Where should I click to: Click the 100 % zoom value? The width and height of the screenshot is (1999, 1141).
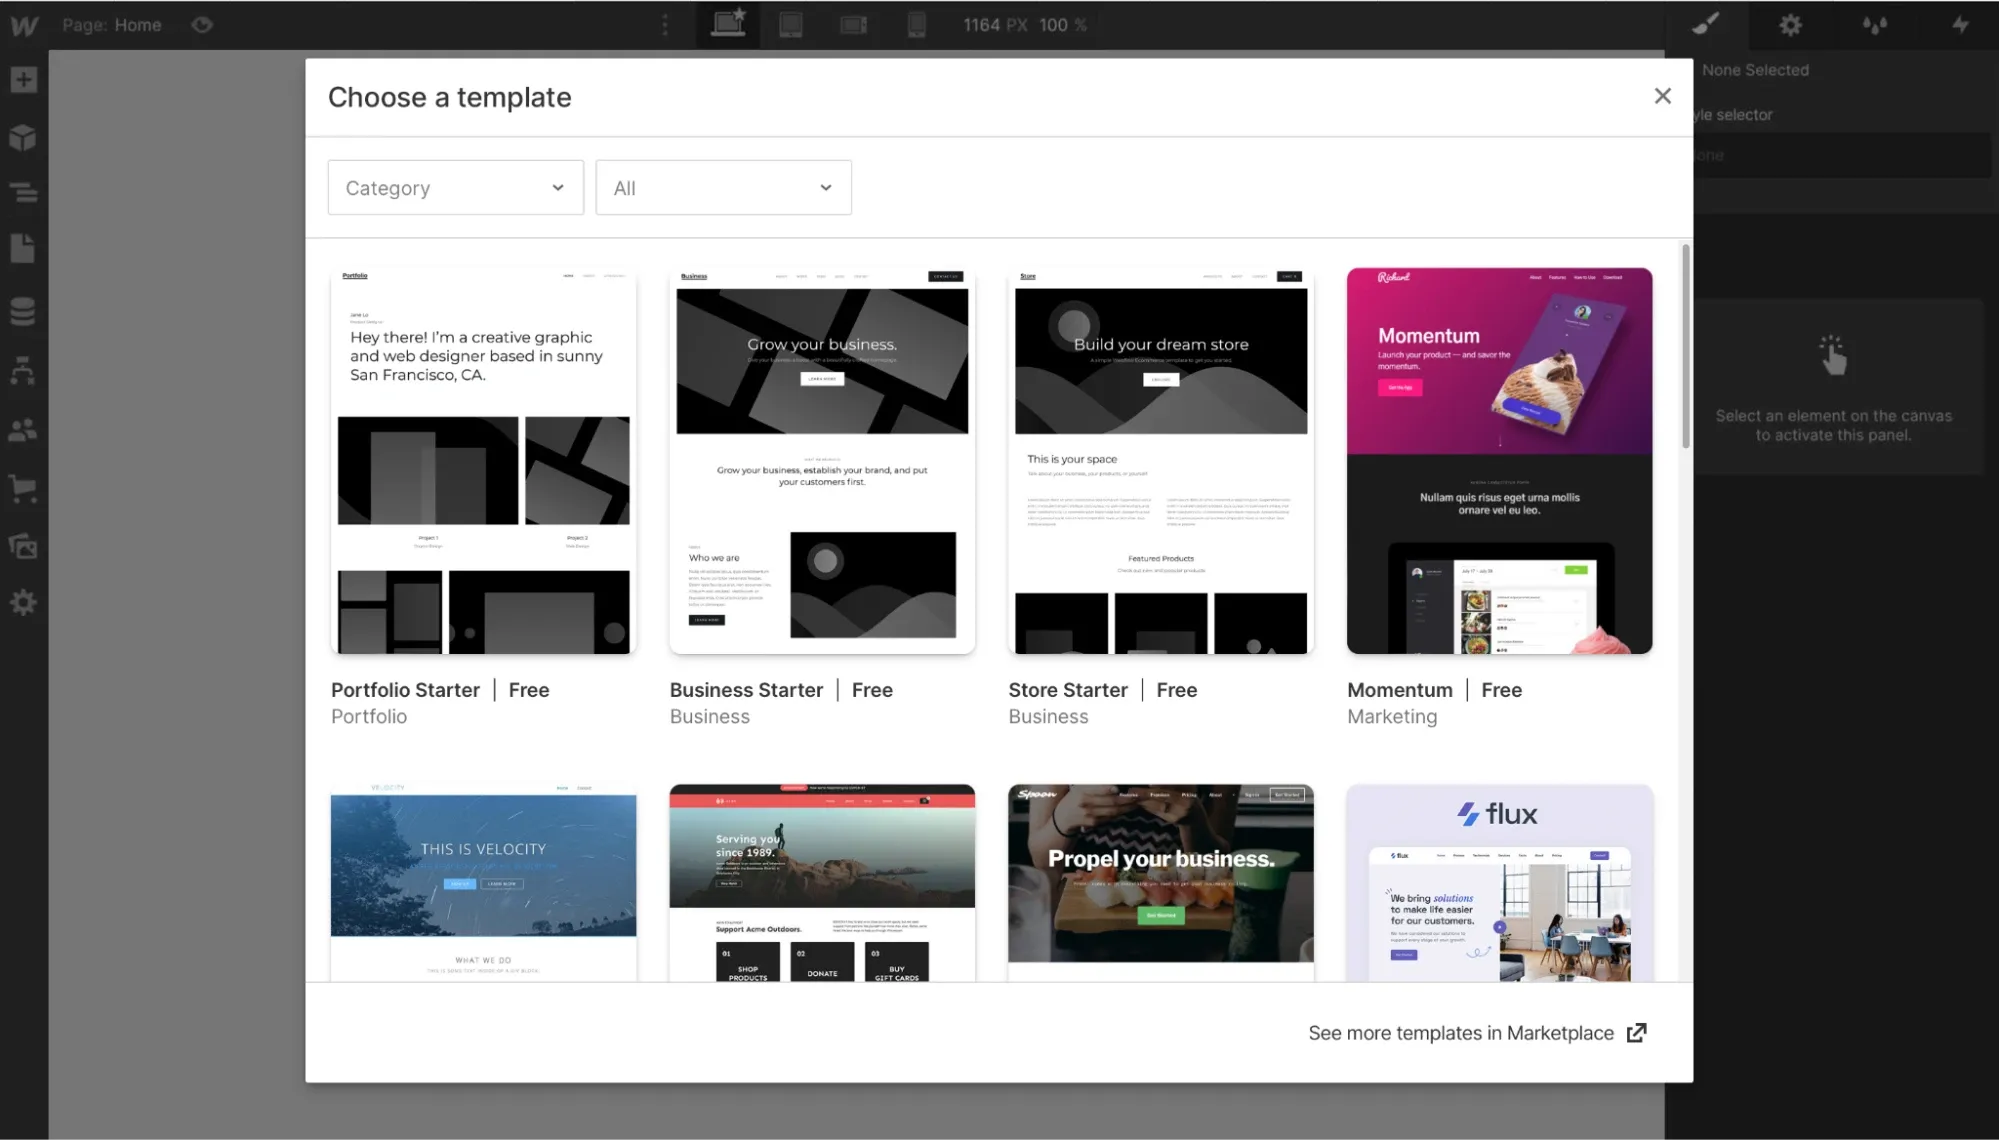coord(1062,25)
